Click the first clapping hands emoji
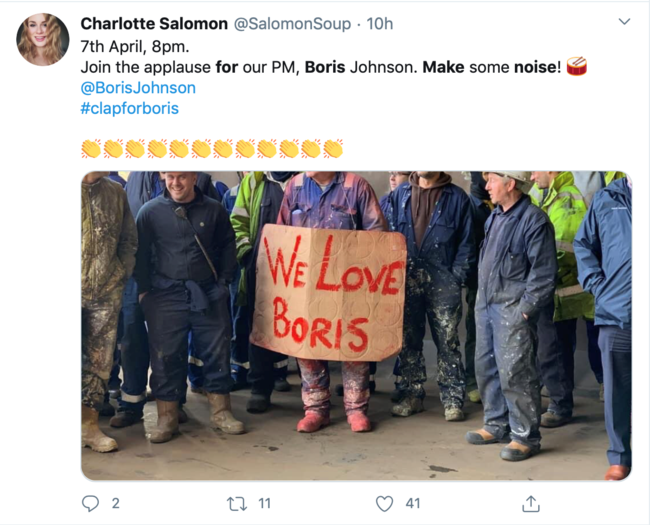The image size is (650, 525). [91, 148]
